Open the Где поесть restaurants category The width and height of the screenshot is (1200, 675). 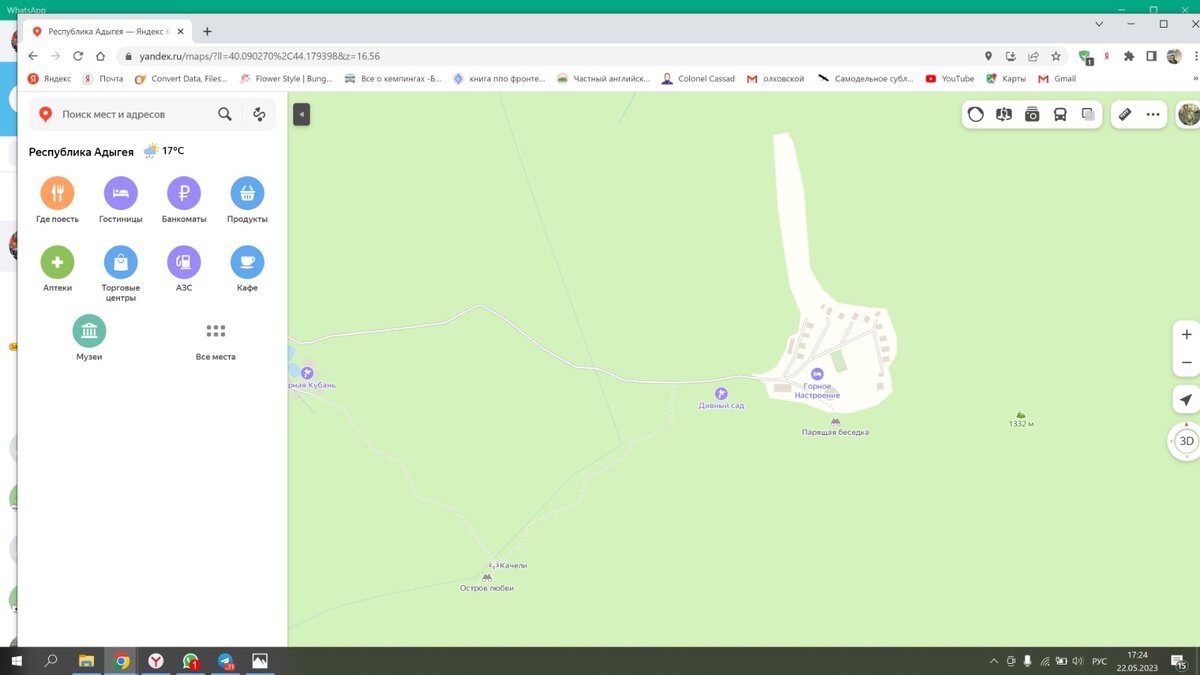pos(57,200)
